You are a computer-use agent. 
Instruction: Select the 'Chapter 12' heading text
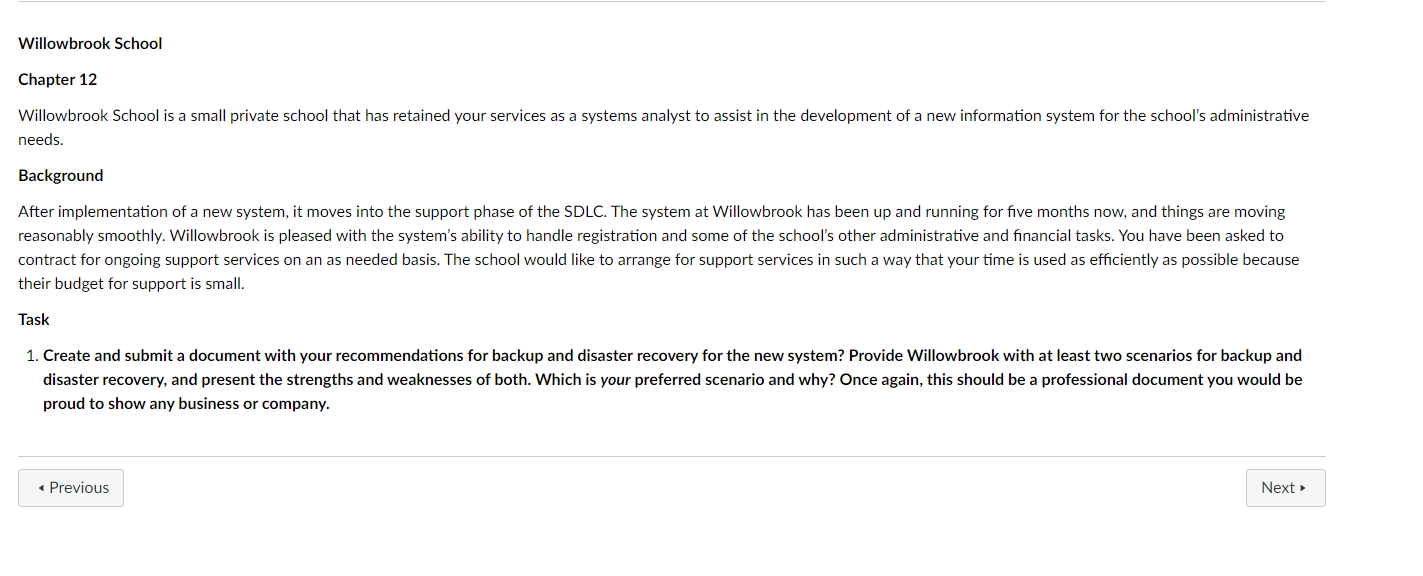57,79
